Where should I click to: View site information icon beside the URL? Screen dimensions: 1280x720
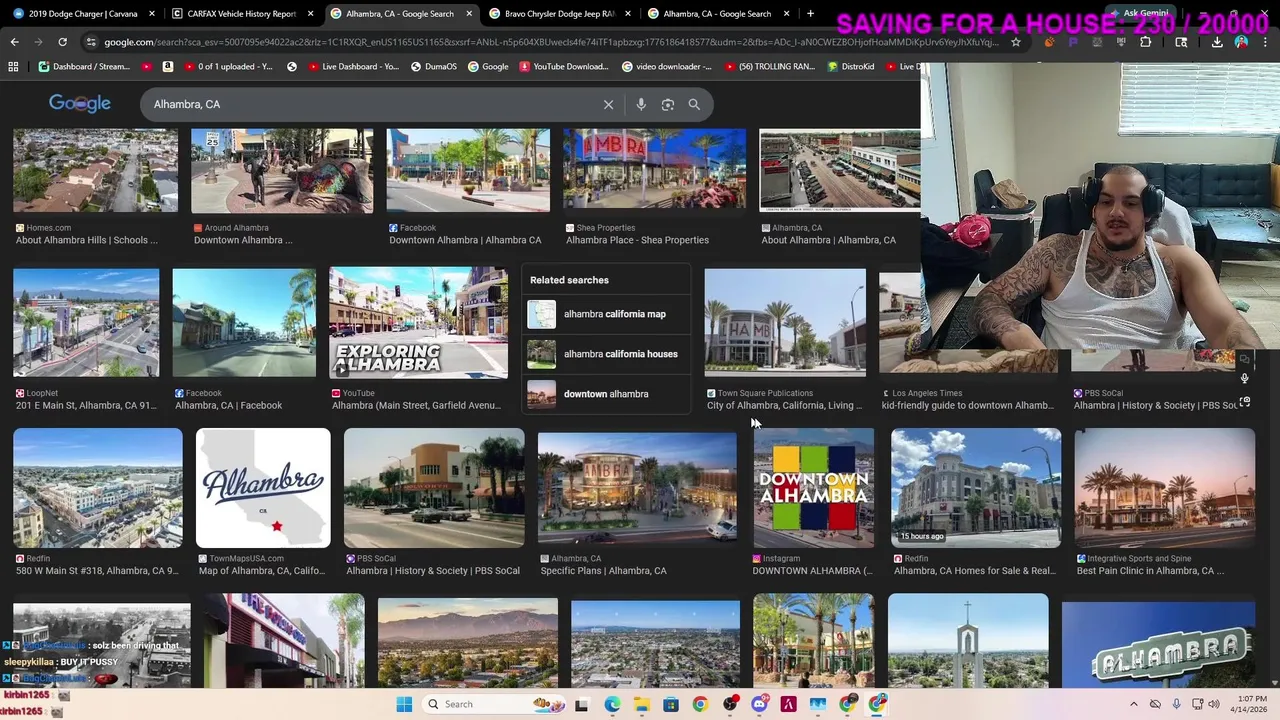pos(91,42)
